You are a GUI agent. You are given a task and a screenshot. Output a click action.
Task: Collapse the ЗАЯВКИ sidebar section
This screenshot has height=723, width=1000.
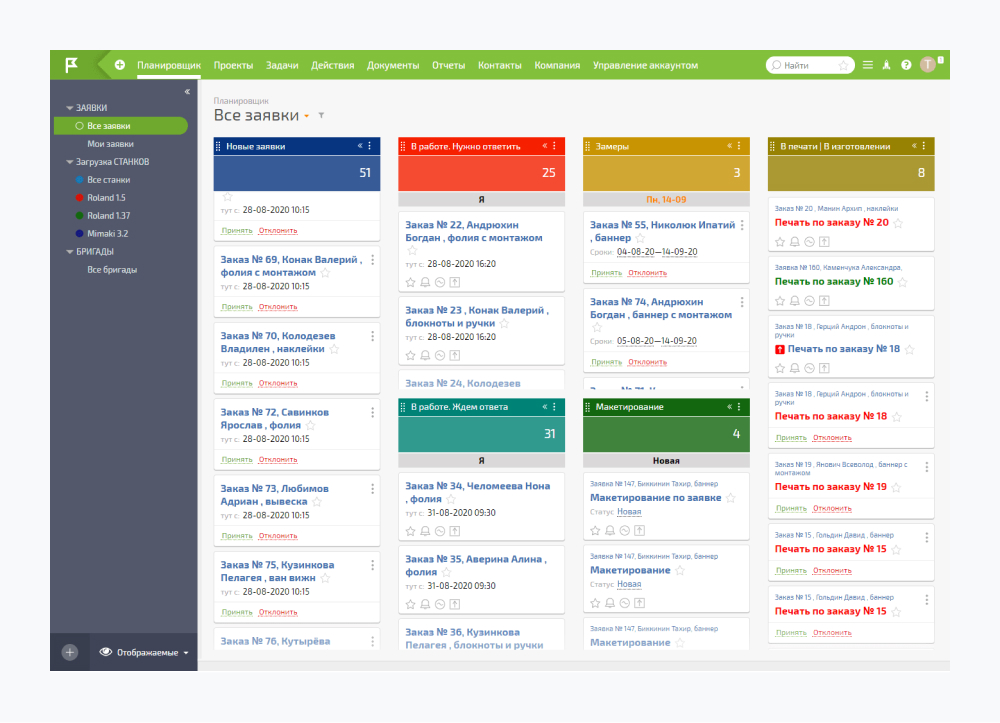[70, 108]
